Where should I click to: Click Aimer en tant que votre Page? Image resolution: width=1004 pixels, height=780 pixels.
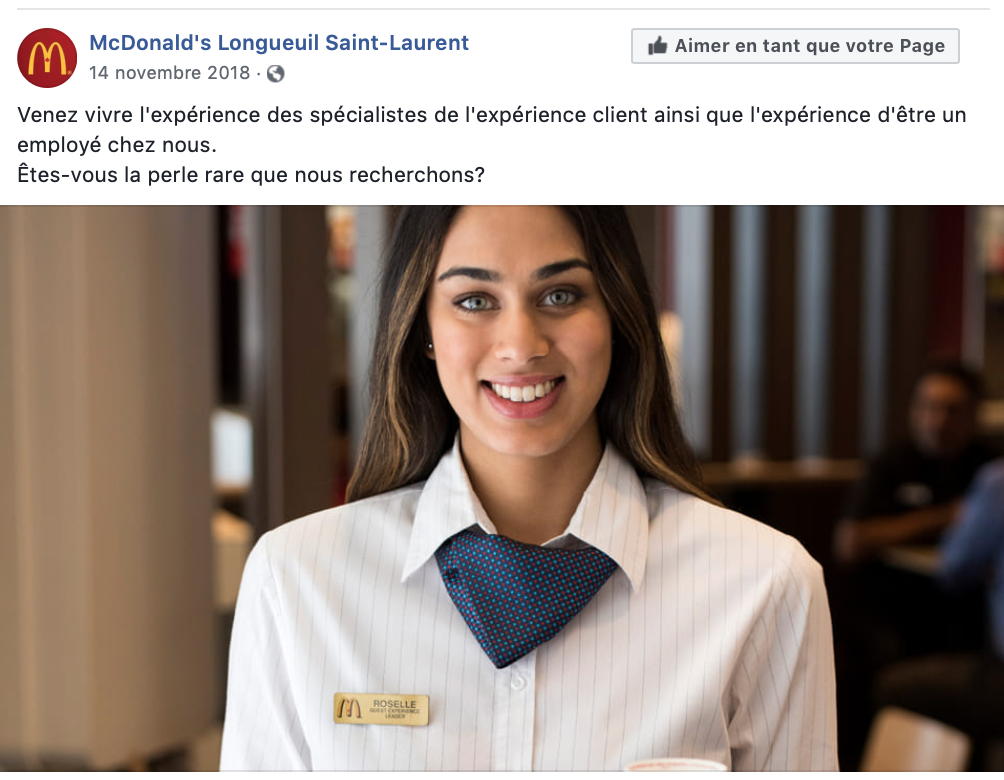(795, 46)
